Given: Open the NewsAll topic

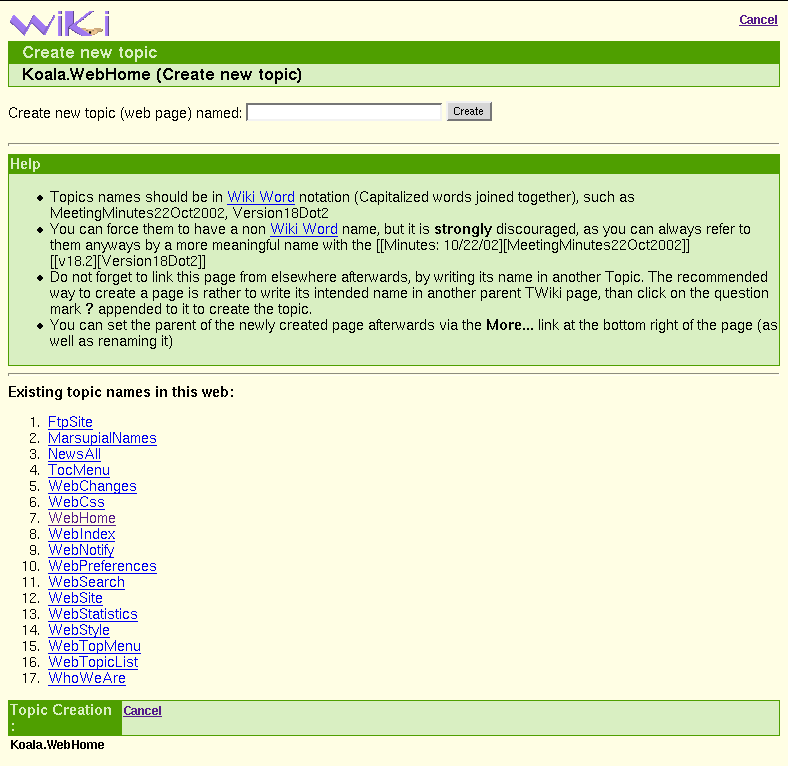Looking at the screenshot, I should click(x=74, y=454).
